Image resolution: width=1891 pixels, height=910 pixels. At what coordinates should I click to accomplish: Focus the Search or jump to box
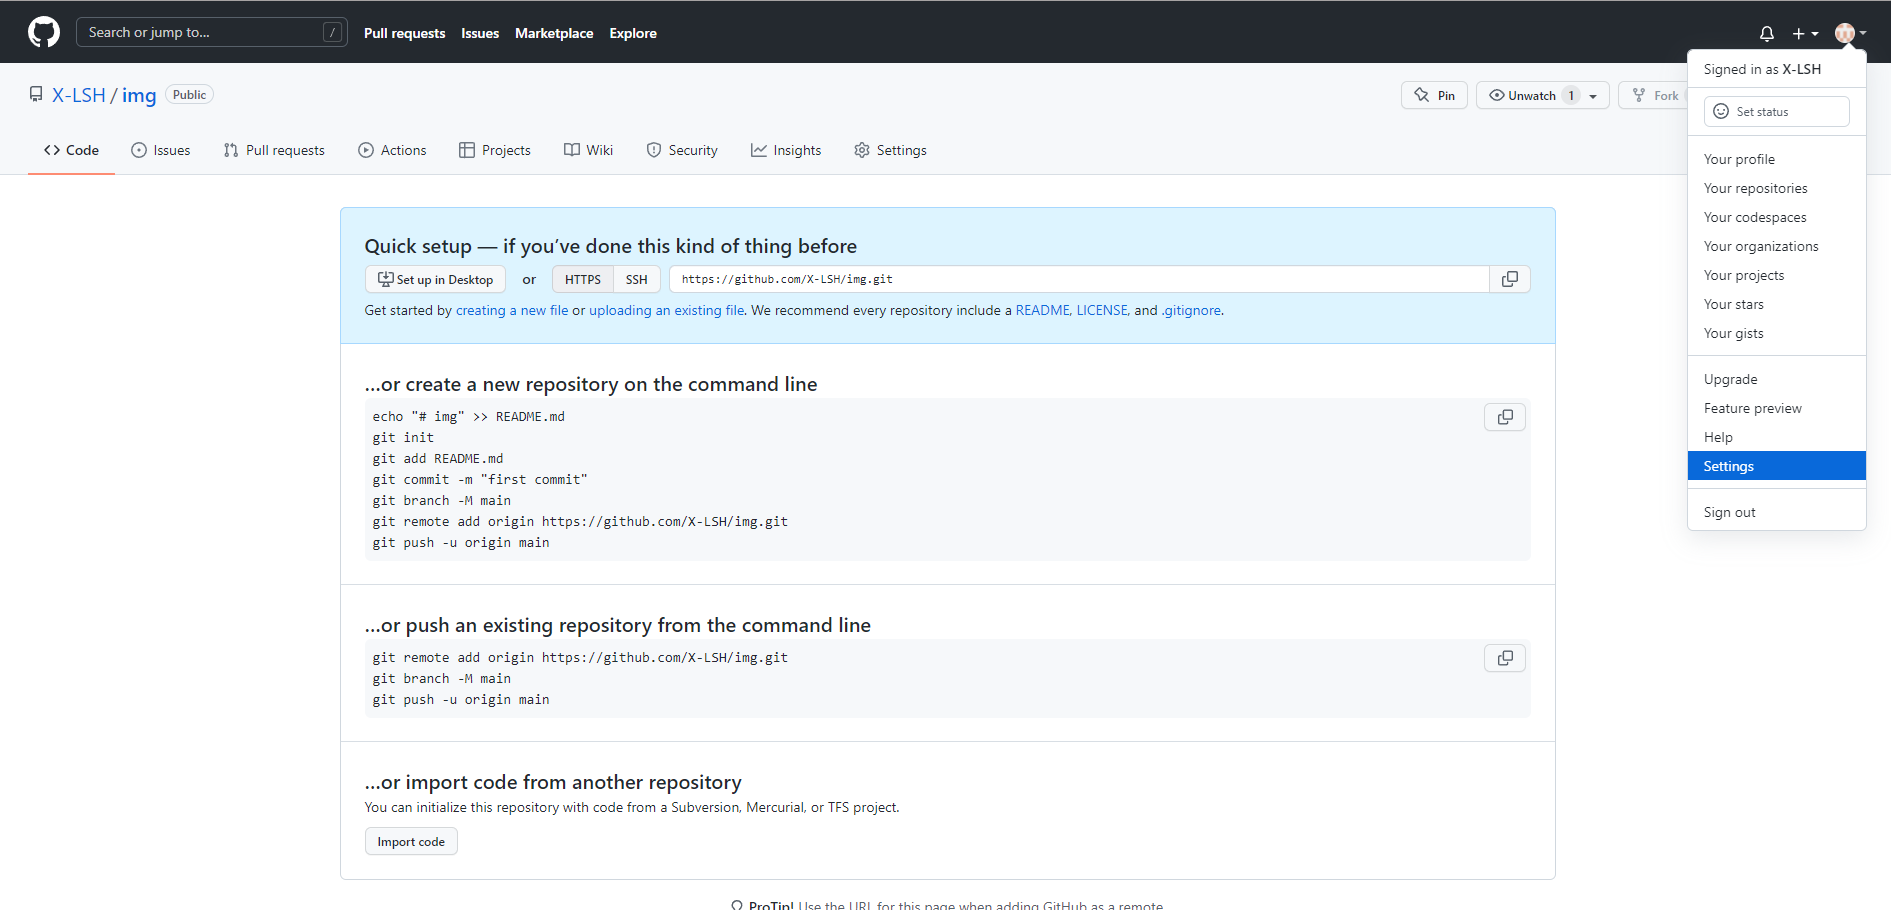212,32
